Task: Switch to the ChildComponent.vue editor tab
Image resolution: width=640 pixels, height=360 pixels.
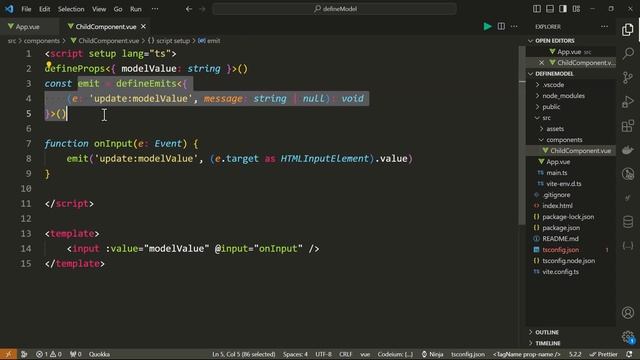Action: pos(106,27)
